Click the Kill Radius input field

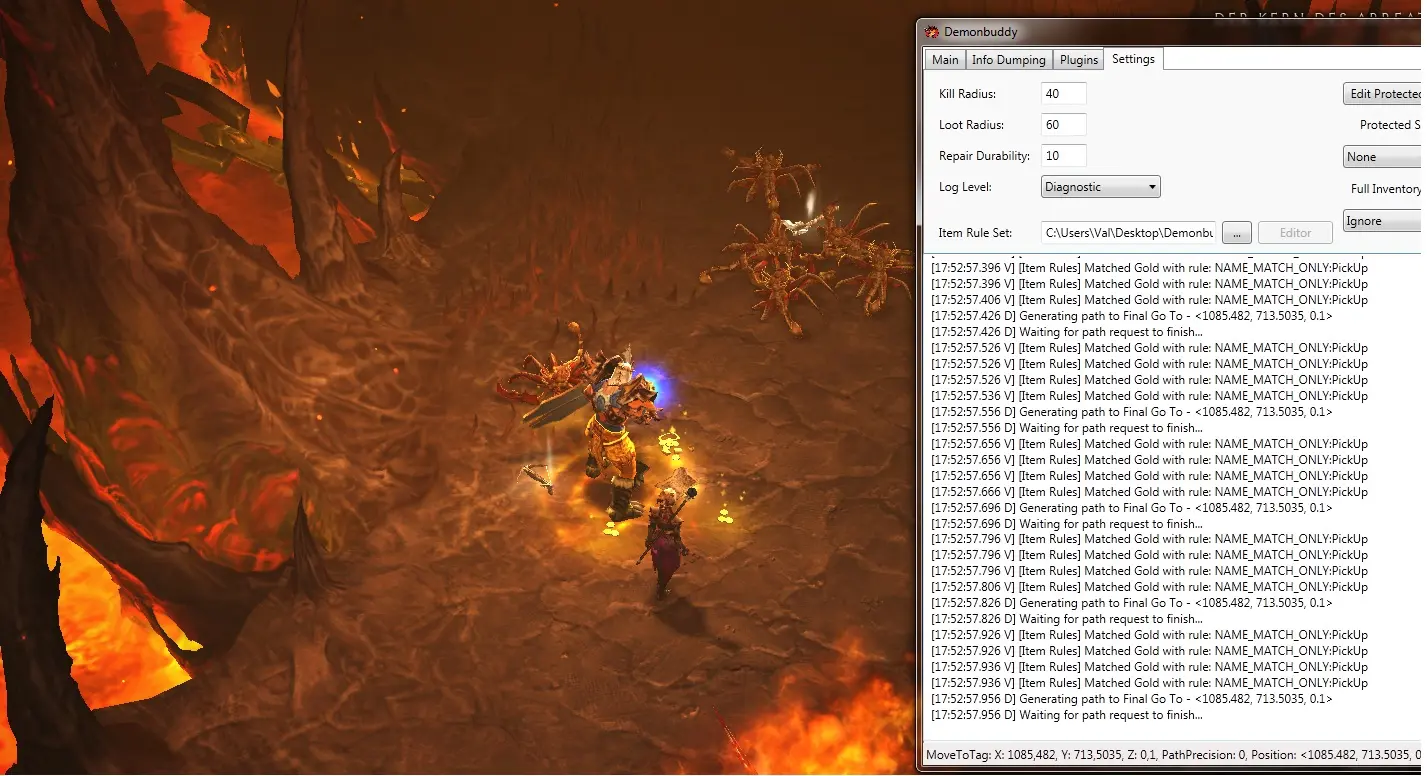pyautogui.click(x=1063, y=94)
